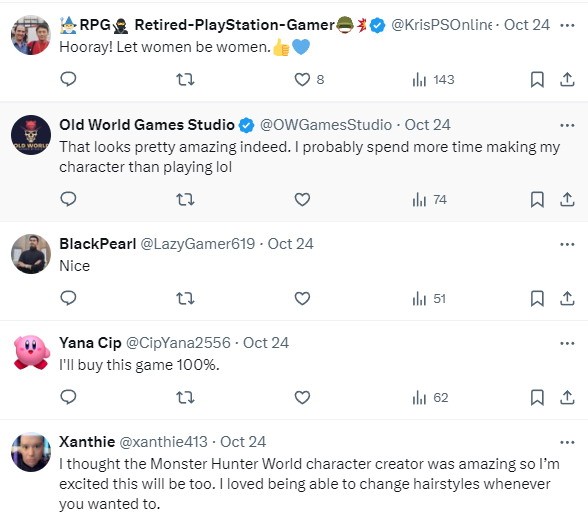
Task: Bookmark Old World Games Studio's tweet
Action: click(537, 199)
